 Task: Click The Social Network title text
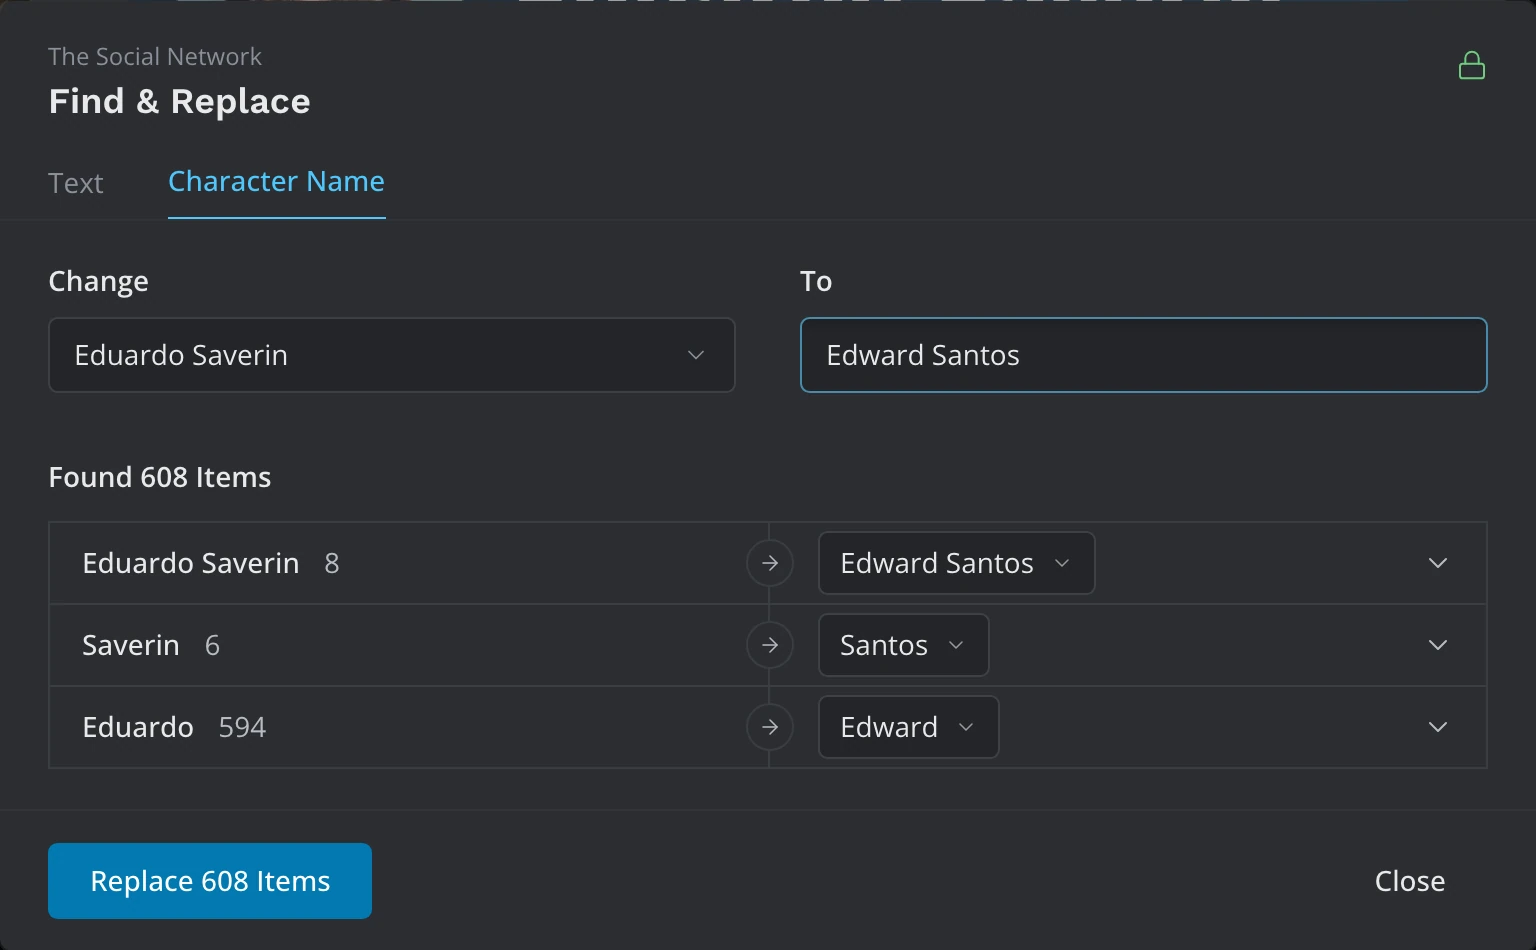coord(155,57)
